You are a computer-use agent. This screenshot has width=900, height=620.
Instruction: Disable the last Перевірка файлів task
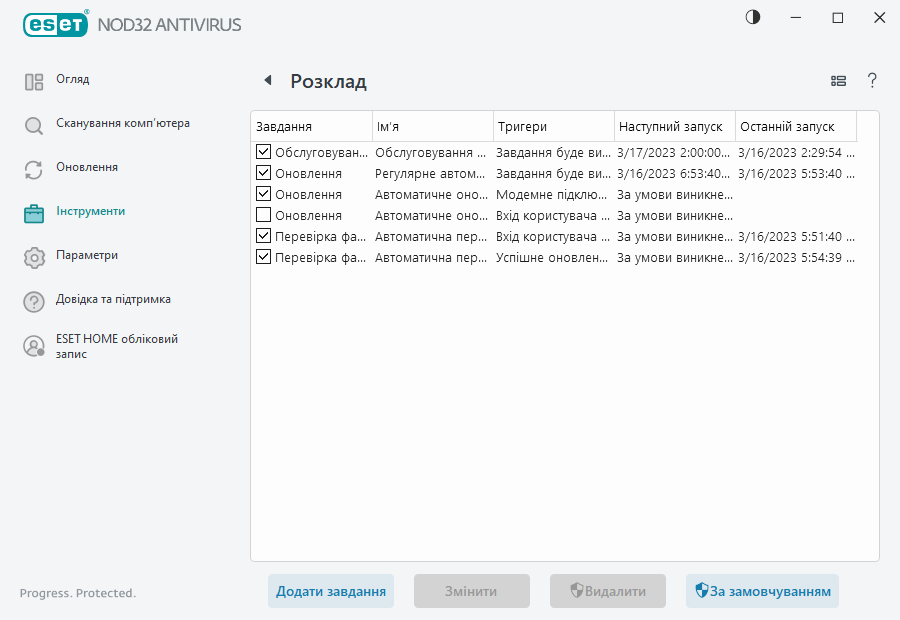click(264, 258)
